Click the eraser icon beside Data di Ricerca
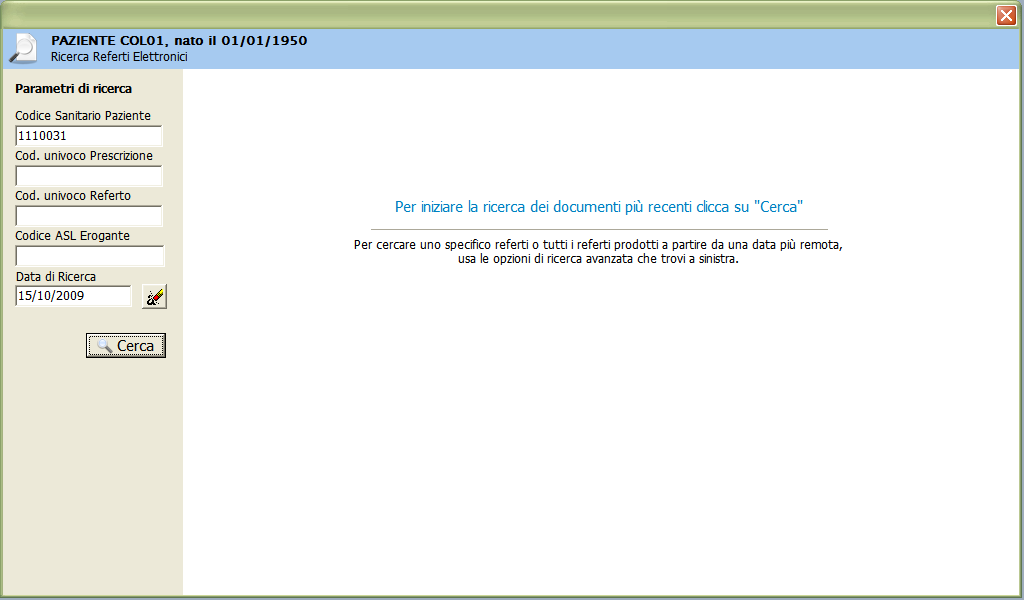Screen dimensions: 1024x600 pyautogui.click(x=154, y=296)
